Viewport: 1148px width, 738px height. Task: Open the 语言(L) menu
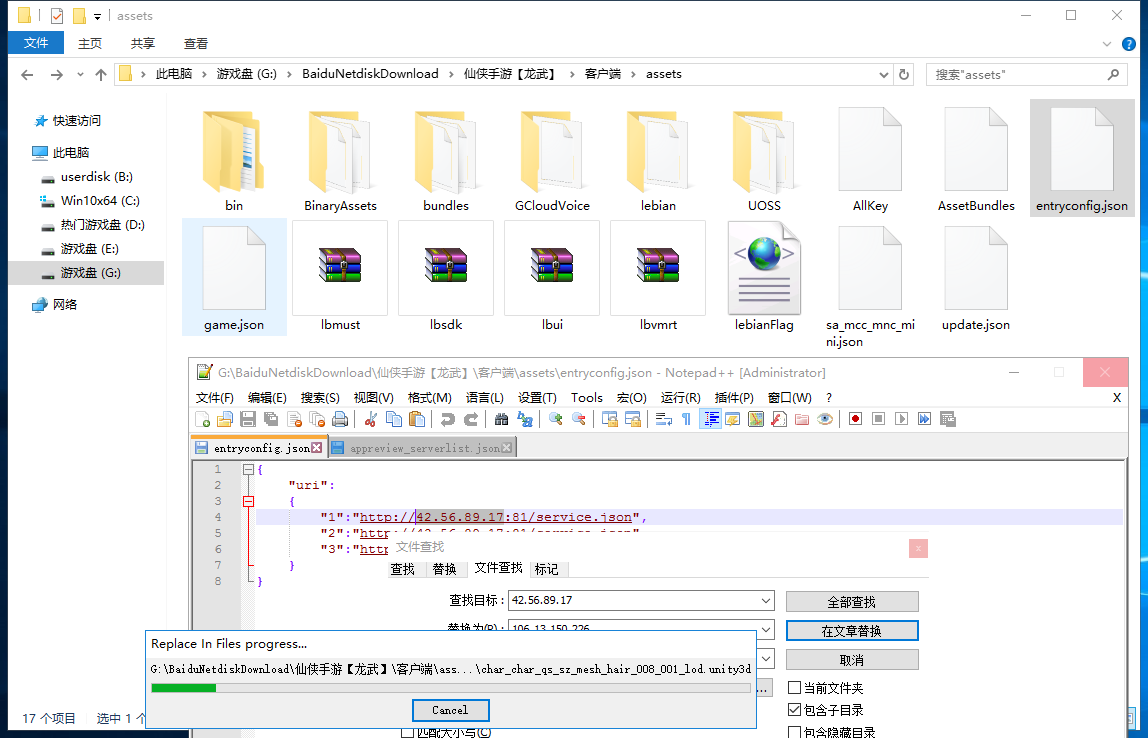point(484,397)
